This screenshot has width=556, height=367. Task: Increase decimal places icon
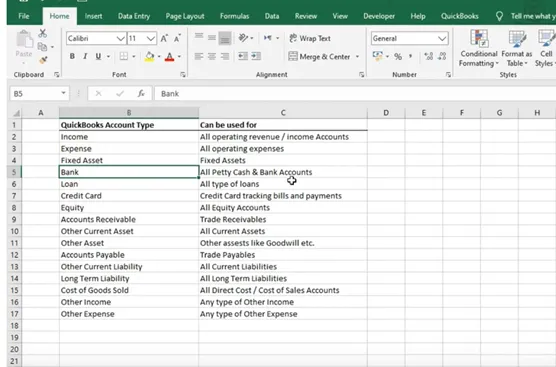point(429,56)
